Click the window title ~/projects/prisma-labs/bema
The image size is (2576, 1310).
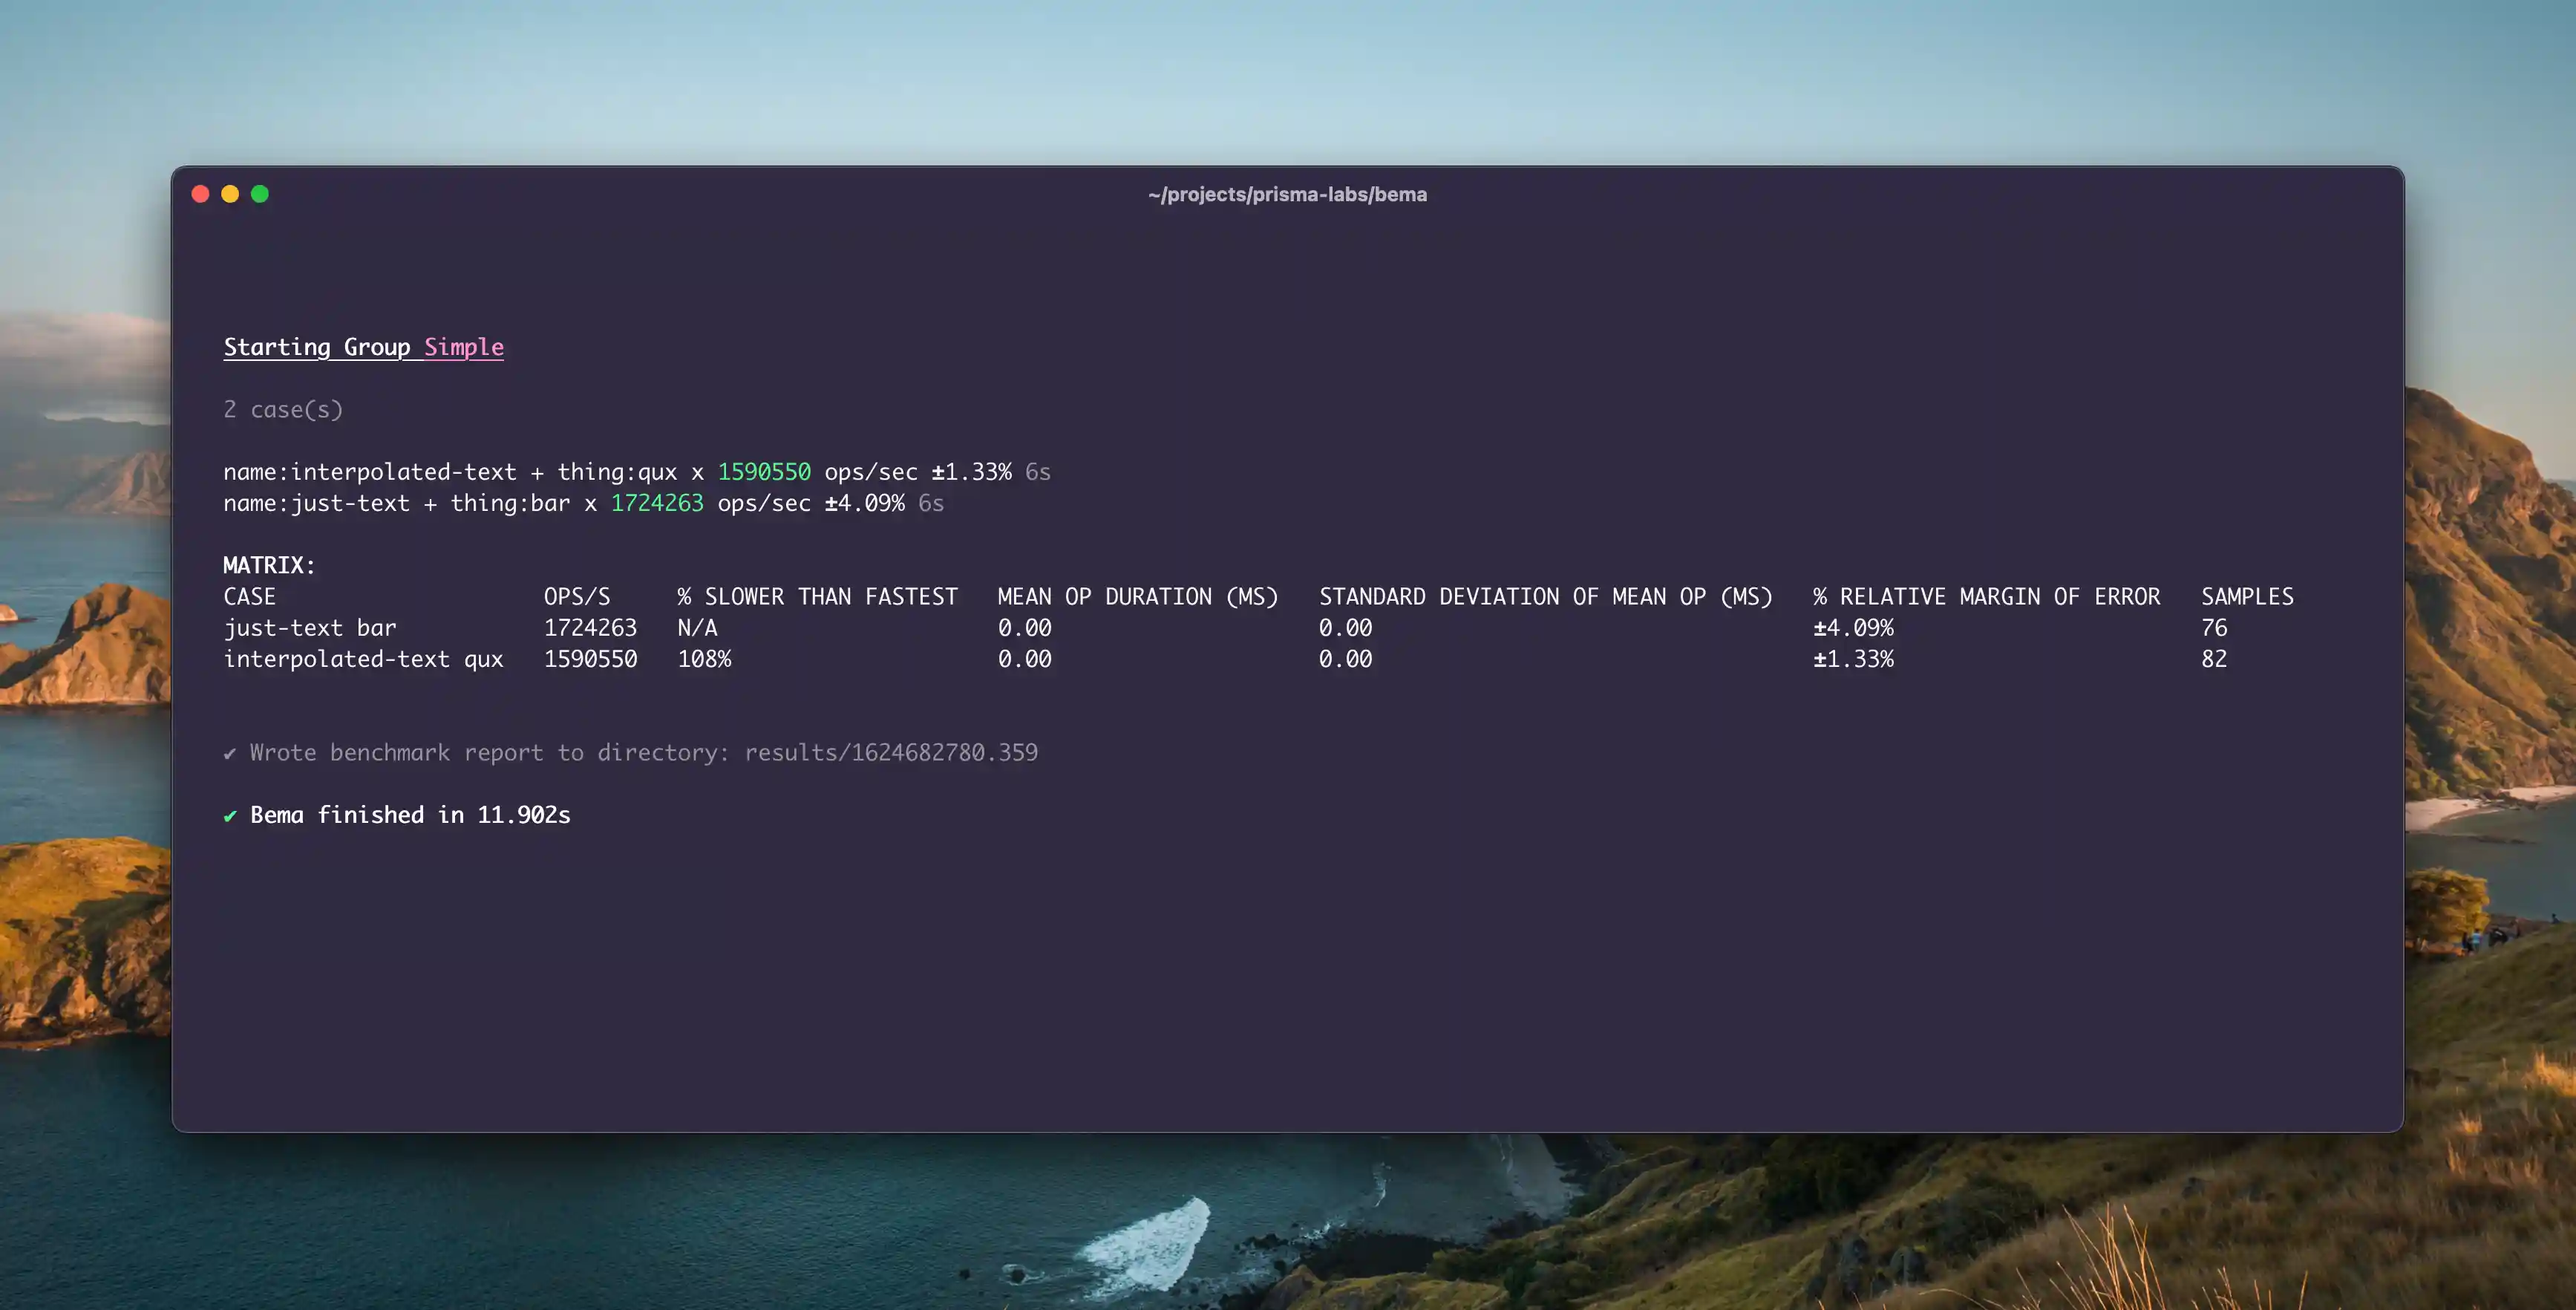(x=1287, y=194)
